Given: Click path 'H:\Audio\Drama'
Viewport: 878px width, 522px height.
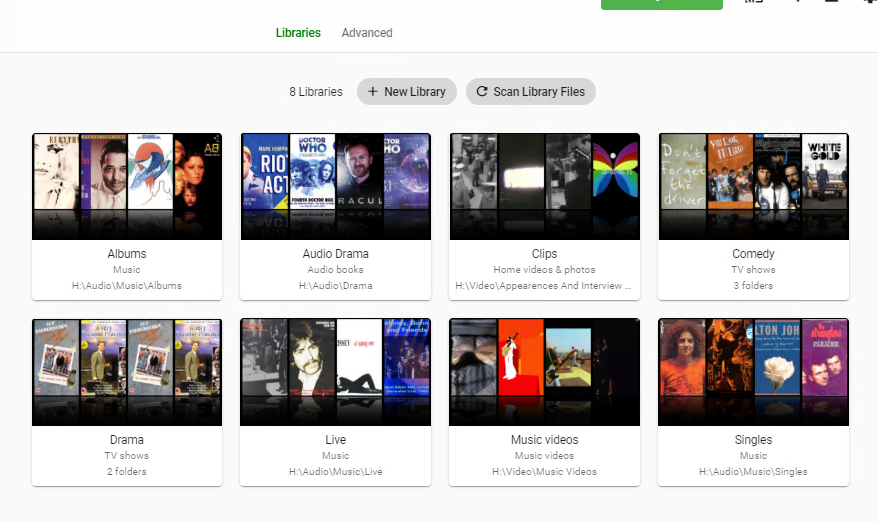Looking at the screenshot, I should tap(336, 286).
